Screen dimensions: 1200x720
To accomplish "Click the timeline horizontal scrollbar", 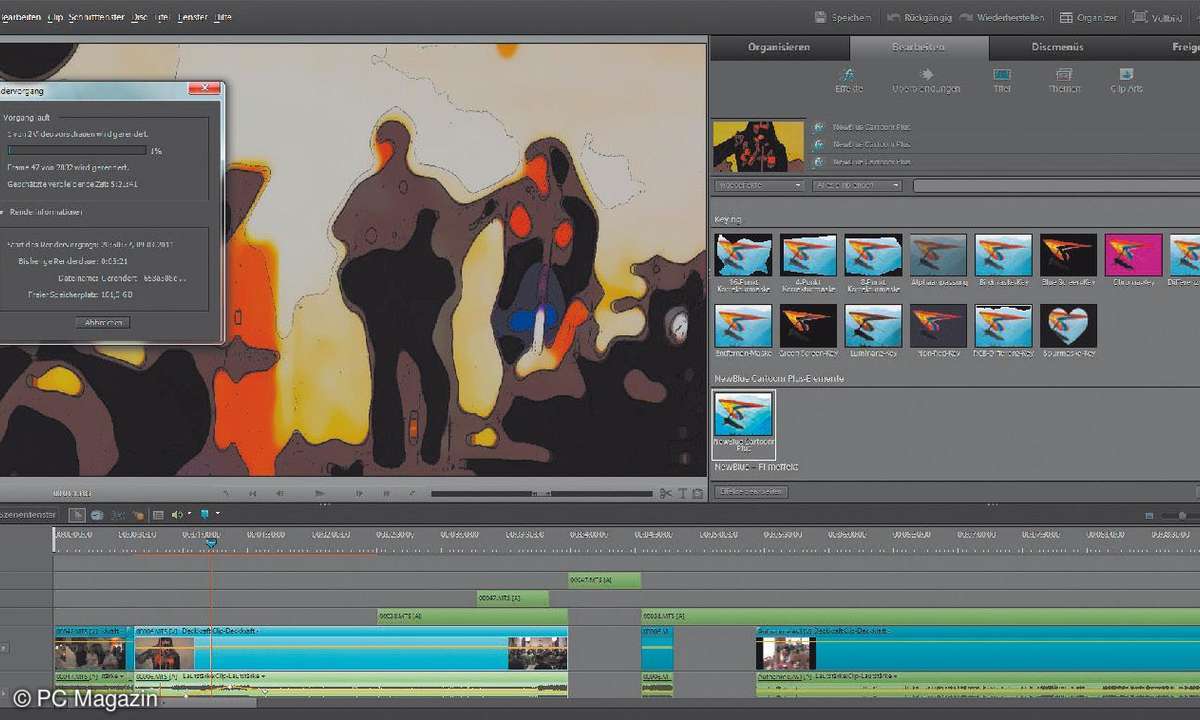I will click(x=155, y=703).
